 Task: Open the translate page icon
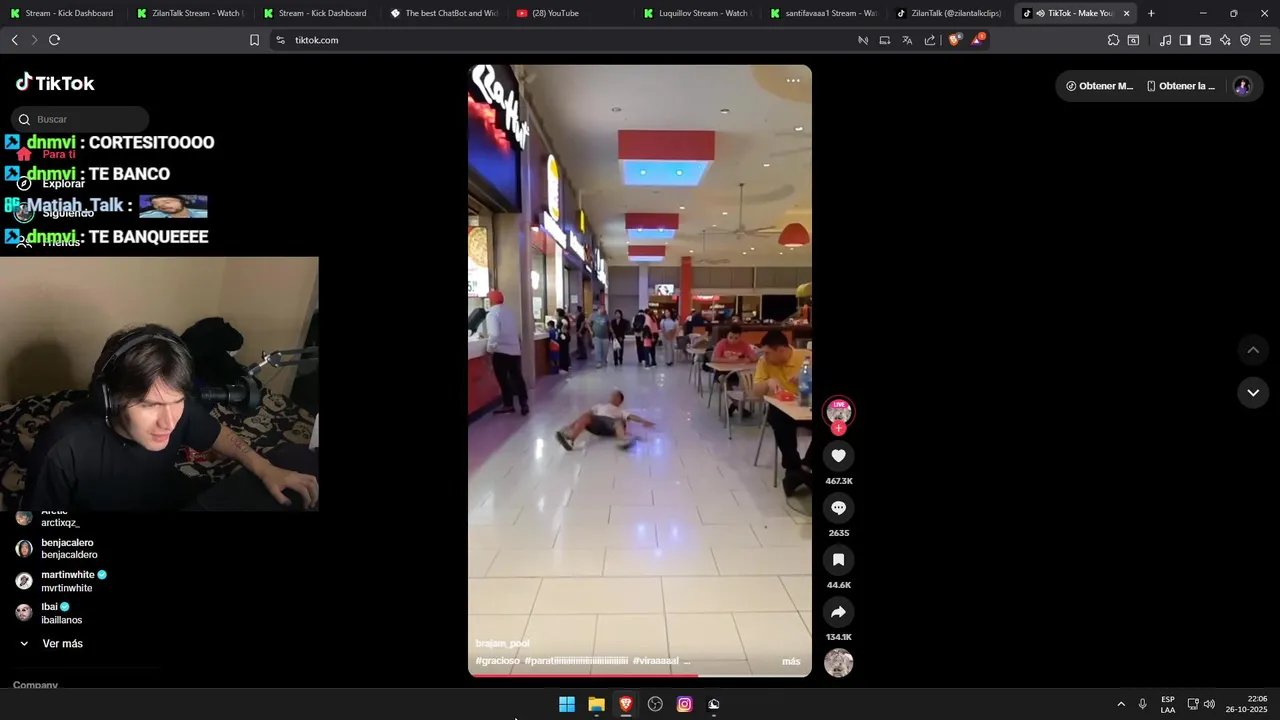(907, 40)
